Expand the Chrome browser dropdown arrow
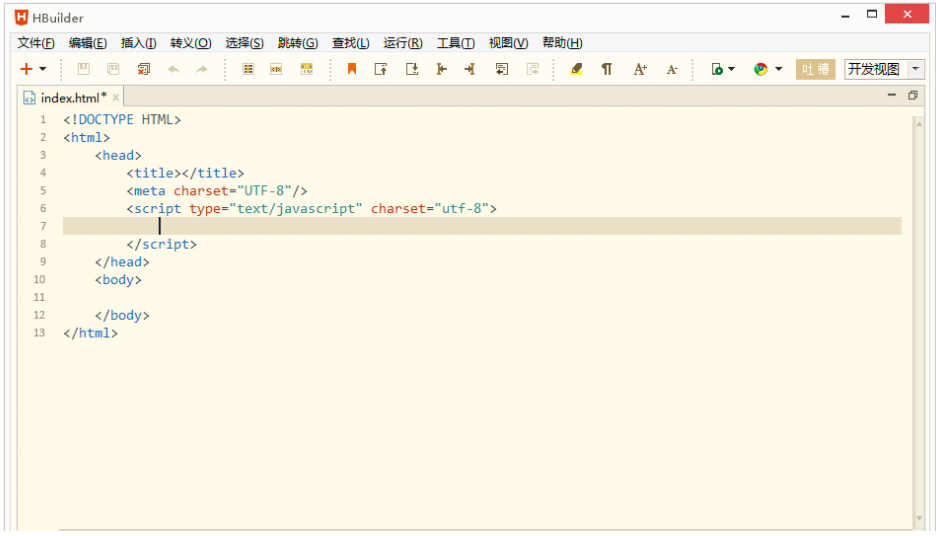This screenshot has width=936, height=536. tap(778, 69)
